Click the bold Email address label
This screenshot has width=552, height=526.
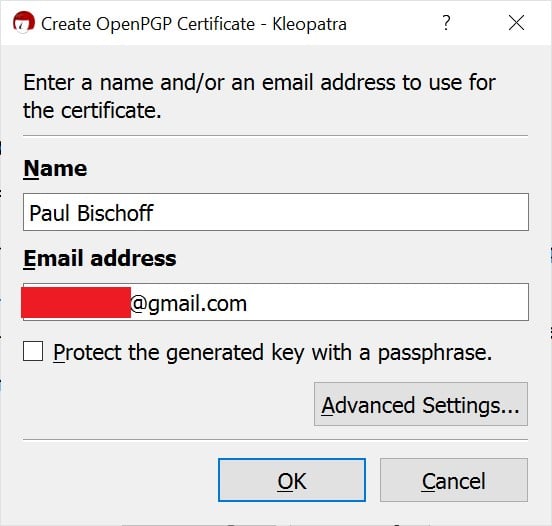point(100,258)
